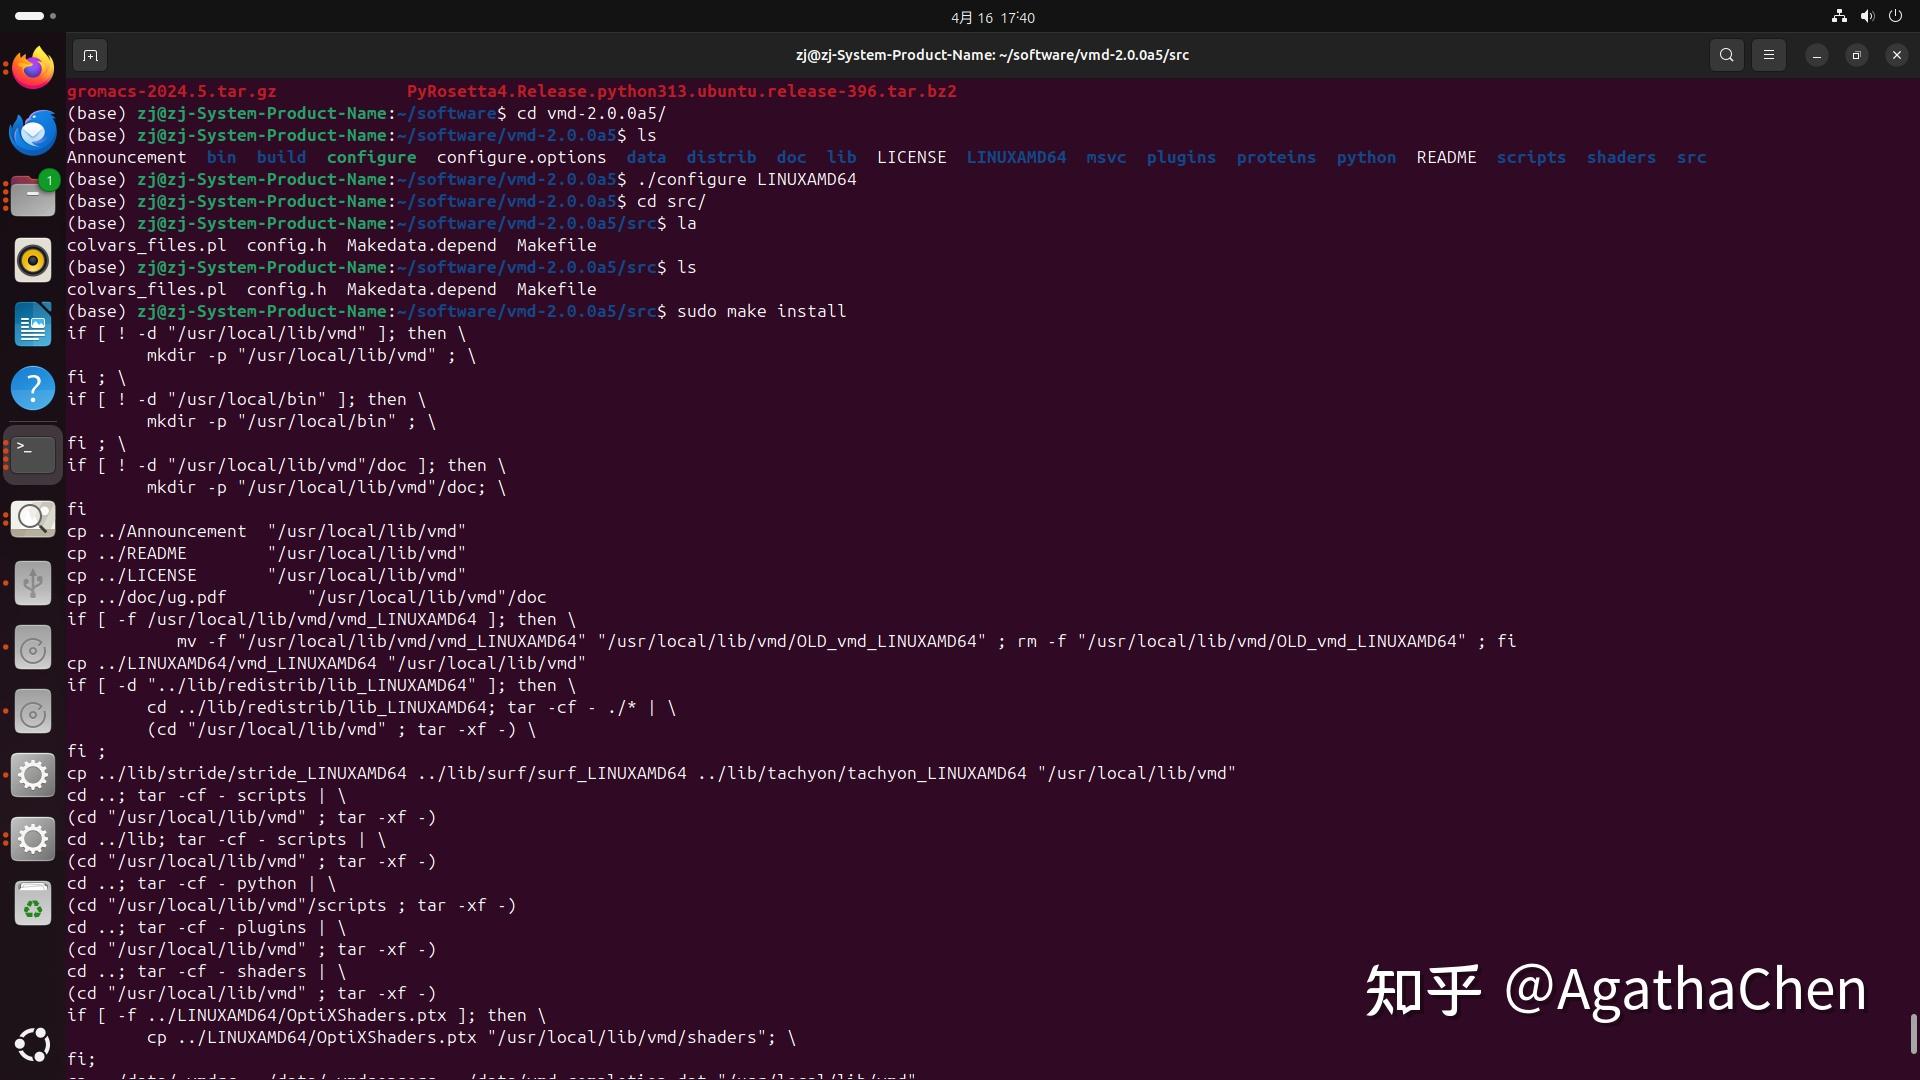Open the LibreOffice document icon in the dock
The height and width of the screenshot is (1080, 1920).
(x=33, y=324)
